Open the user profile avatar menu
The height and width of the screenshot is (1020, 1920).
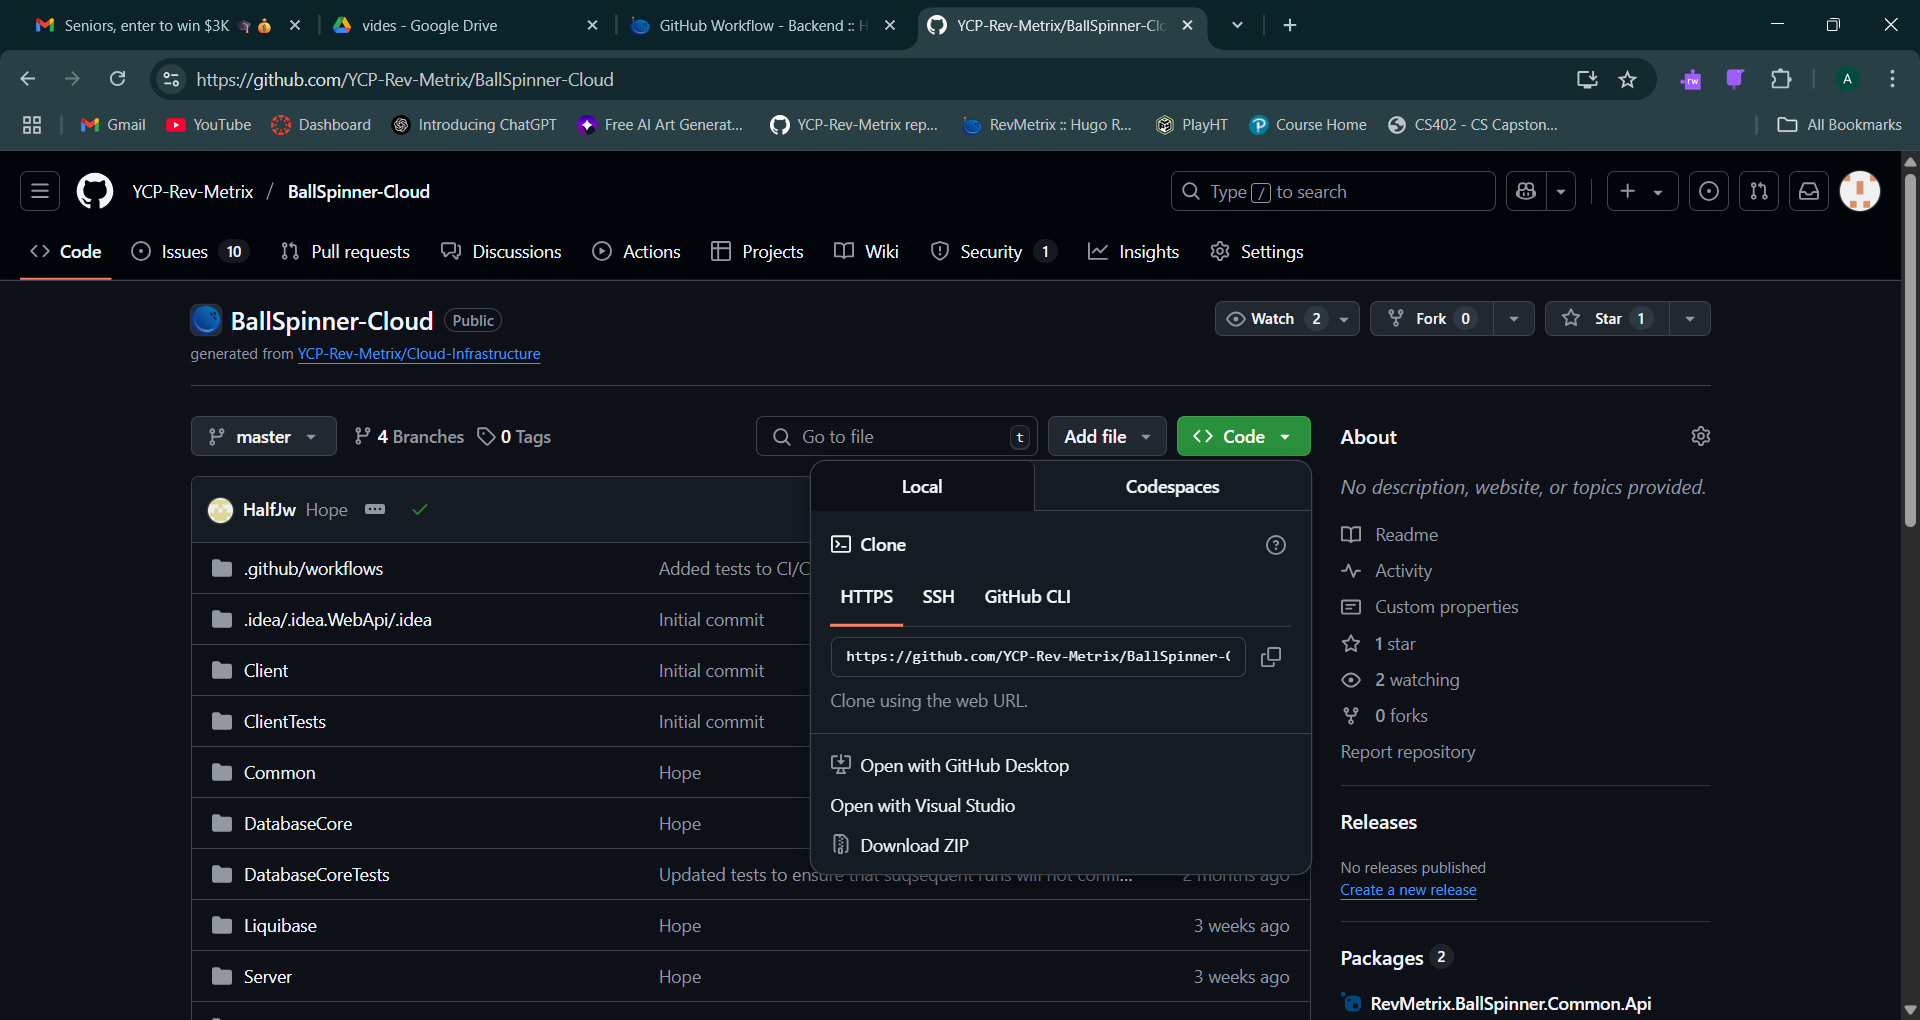pyautogui.click(x=1860, y=191)
